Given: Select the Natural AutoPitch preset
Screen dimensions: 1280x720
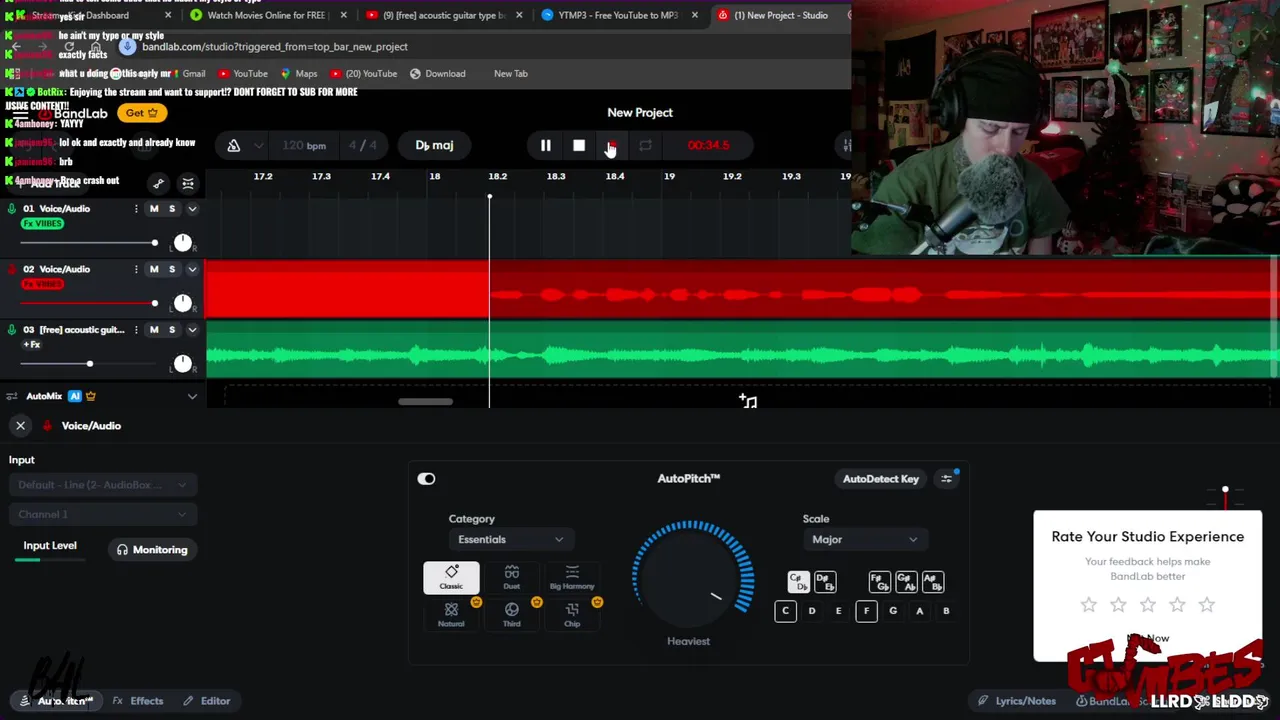Looking at the screenshot, I should (x=451, y=615).
